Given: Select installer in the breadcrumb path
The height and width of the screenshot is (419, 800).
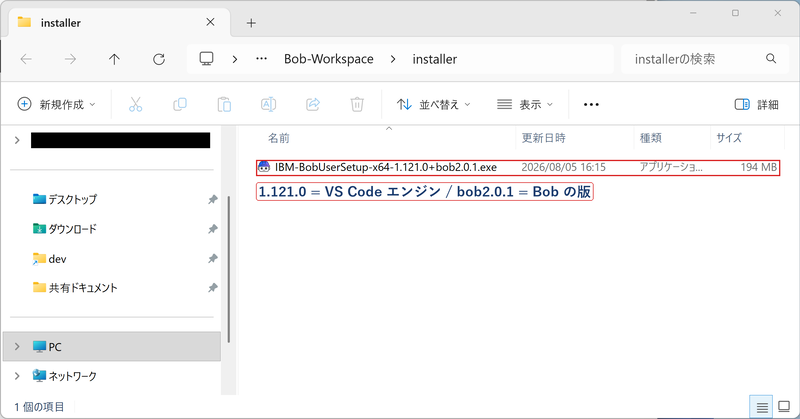Looking at the screenshot, I should pyautogui.click(x=435, y=59).
